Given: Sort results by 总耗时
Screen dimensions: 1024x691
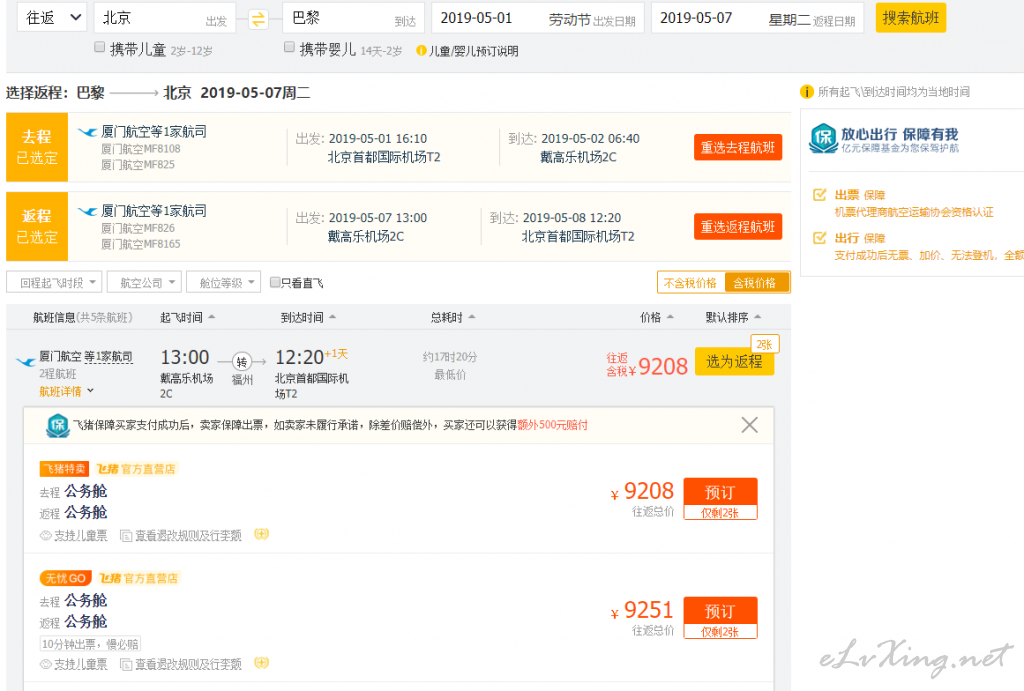Looking at the screenshot, I should tap(453, 317).
